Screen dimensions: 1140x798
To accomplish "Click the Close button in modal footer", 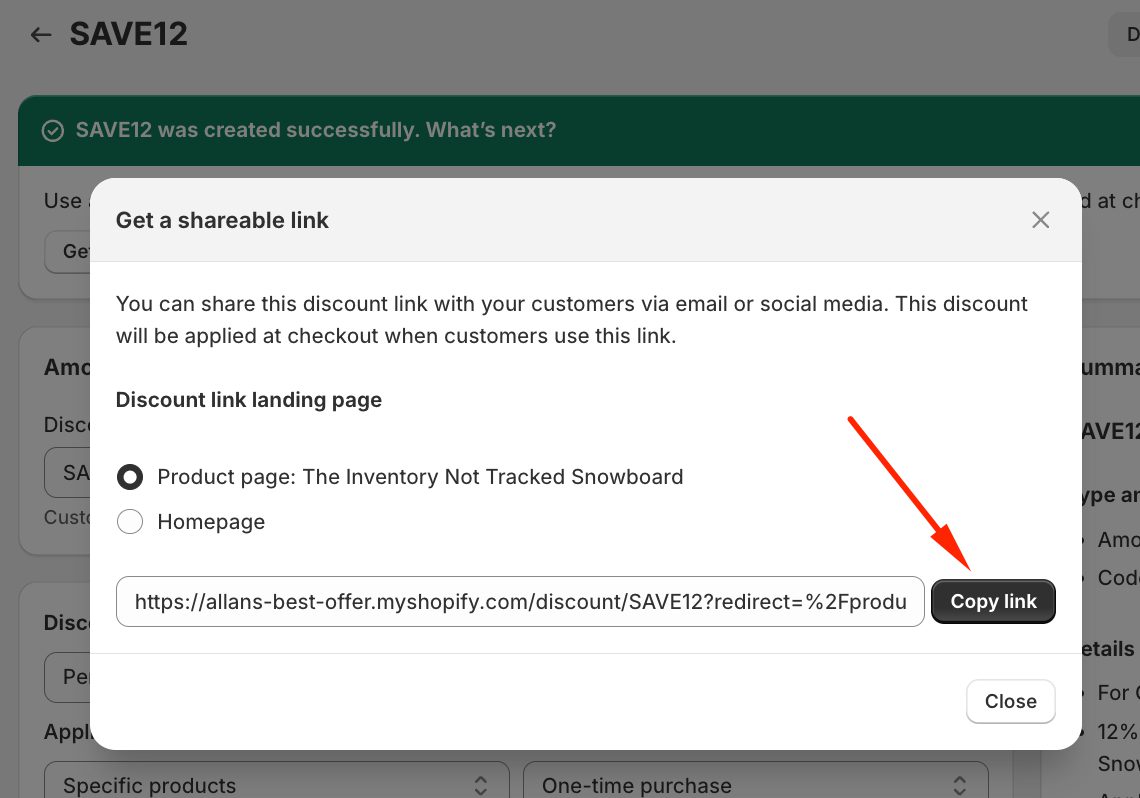I will 1010,701.
